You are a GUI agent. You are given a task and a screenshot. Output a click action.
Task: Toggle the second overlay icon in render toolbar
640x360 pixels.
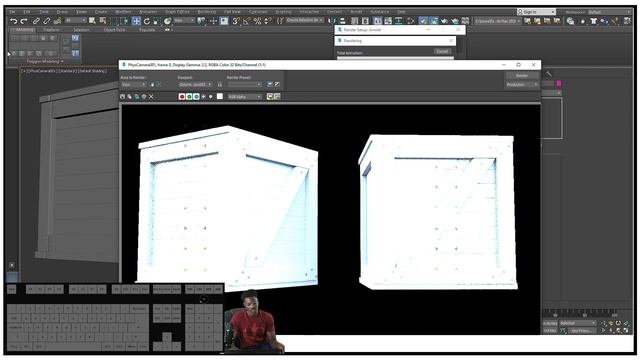tap(277, 97)
